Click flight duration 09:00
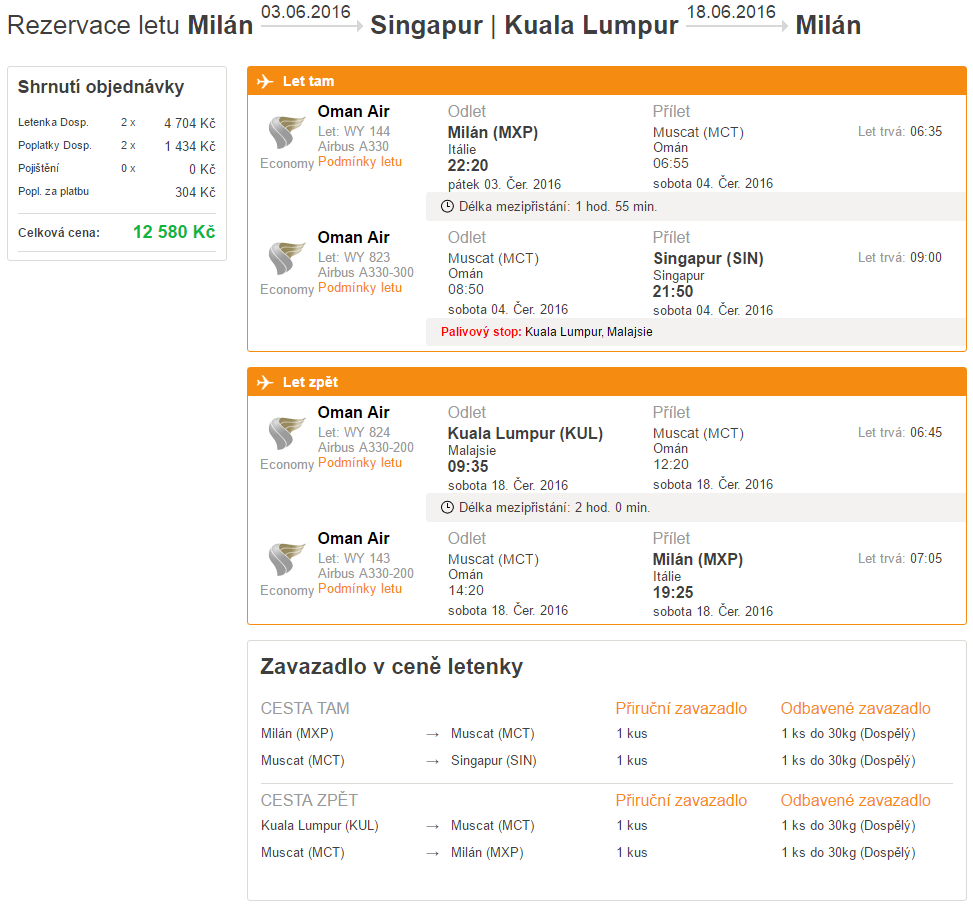 tap(926, 258)
